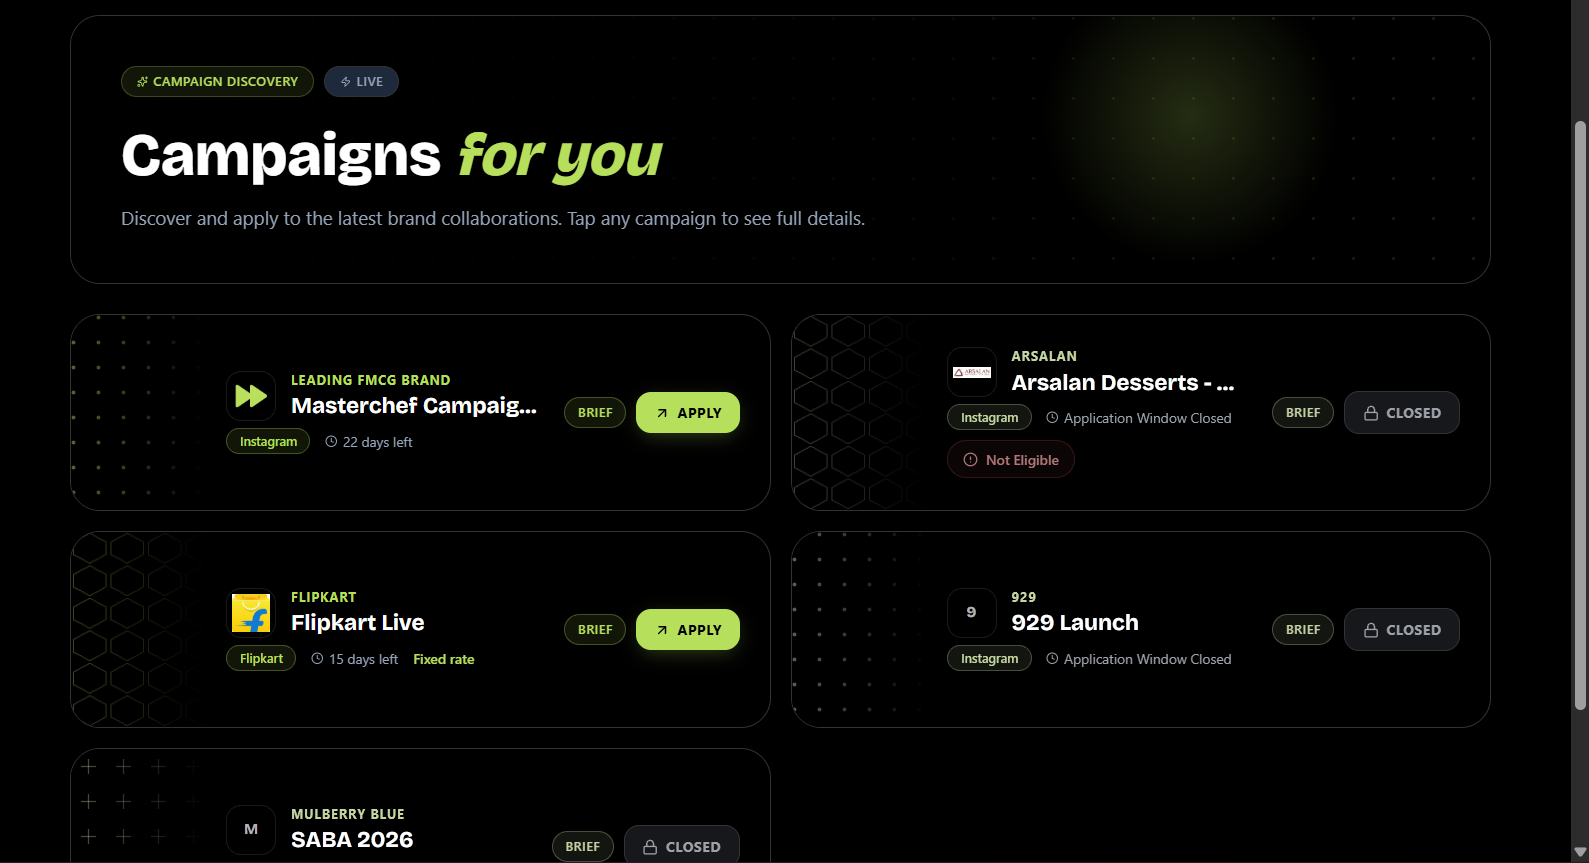Open the SABA 2026 campaign title

click(352, 839)
